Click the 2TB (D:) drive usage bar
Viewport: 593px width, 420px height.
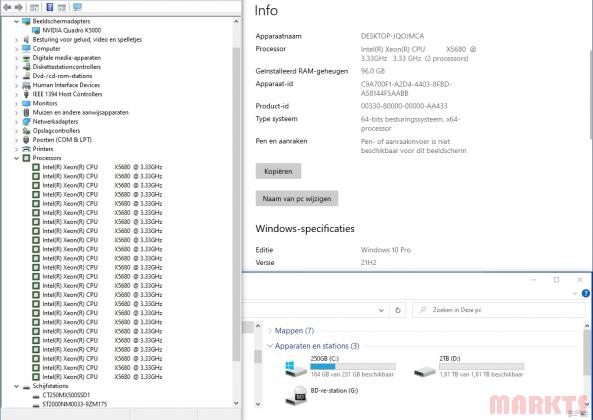pyautogui.click(x=481, y=366)
